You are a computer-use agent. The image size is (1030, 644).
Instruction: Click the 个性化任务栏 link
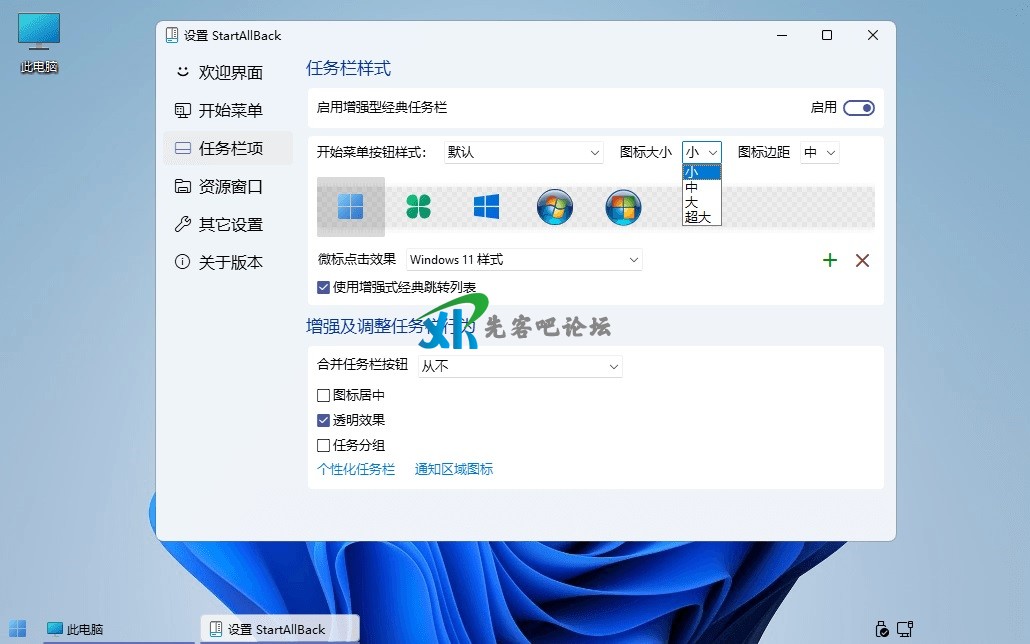(x=356, y=469)
